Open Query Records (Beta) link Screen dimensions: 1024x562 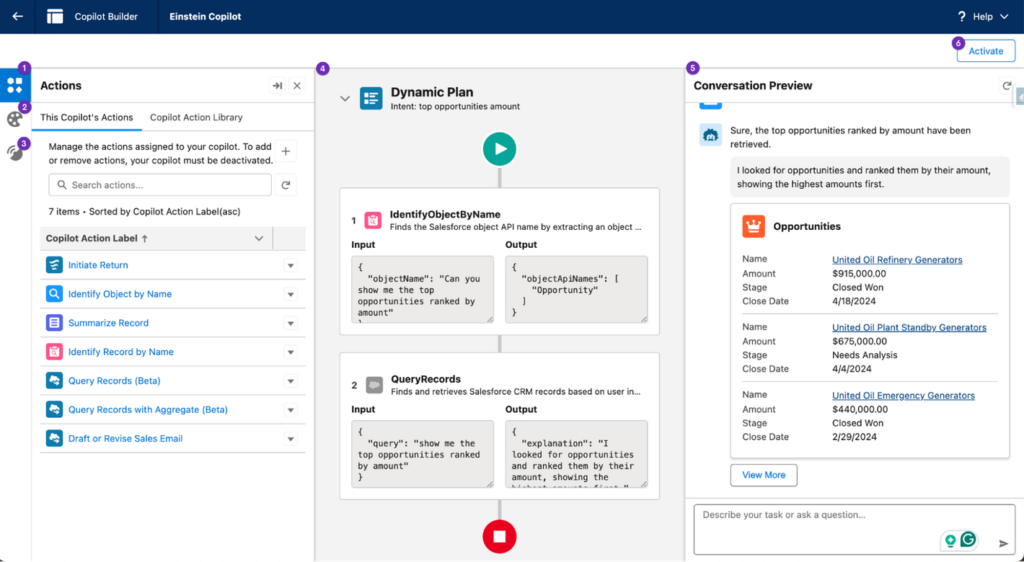(x=114, y=381)
